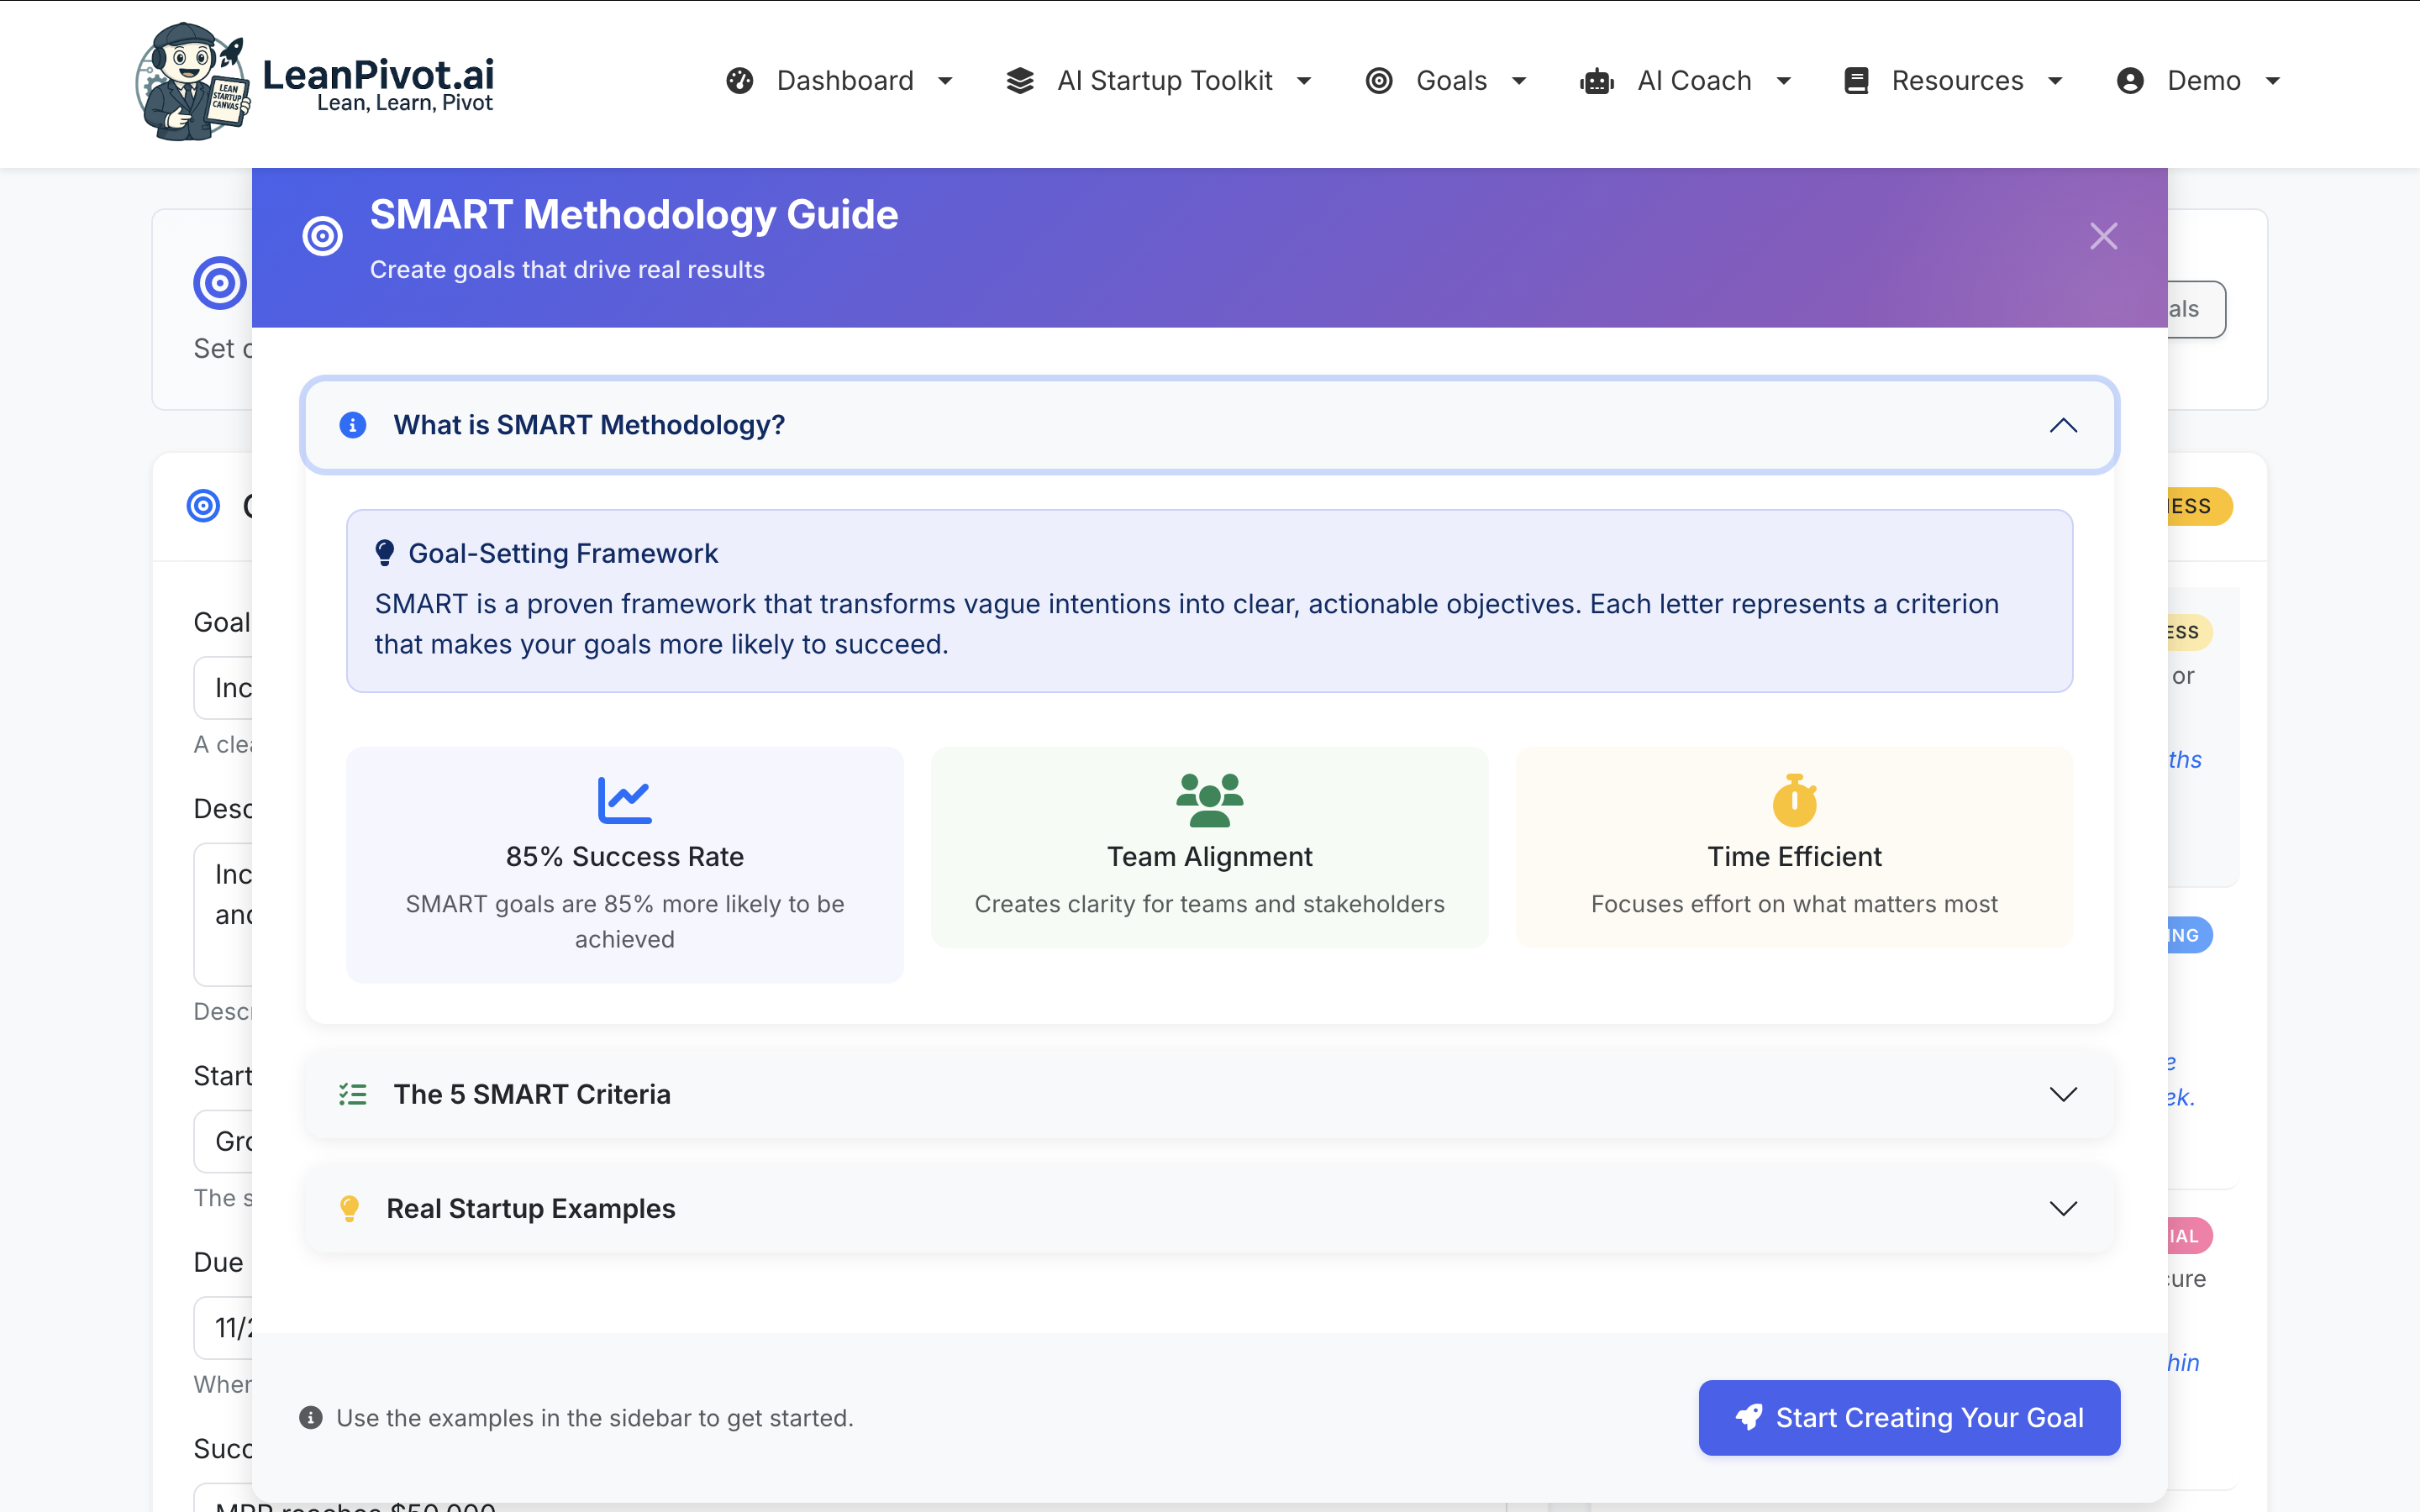Click the blue info icon beside 'What is SMART Methodology?'
This screenshot has height=1512, width=2420.
click(x=352, y=425)
